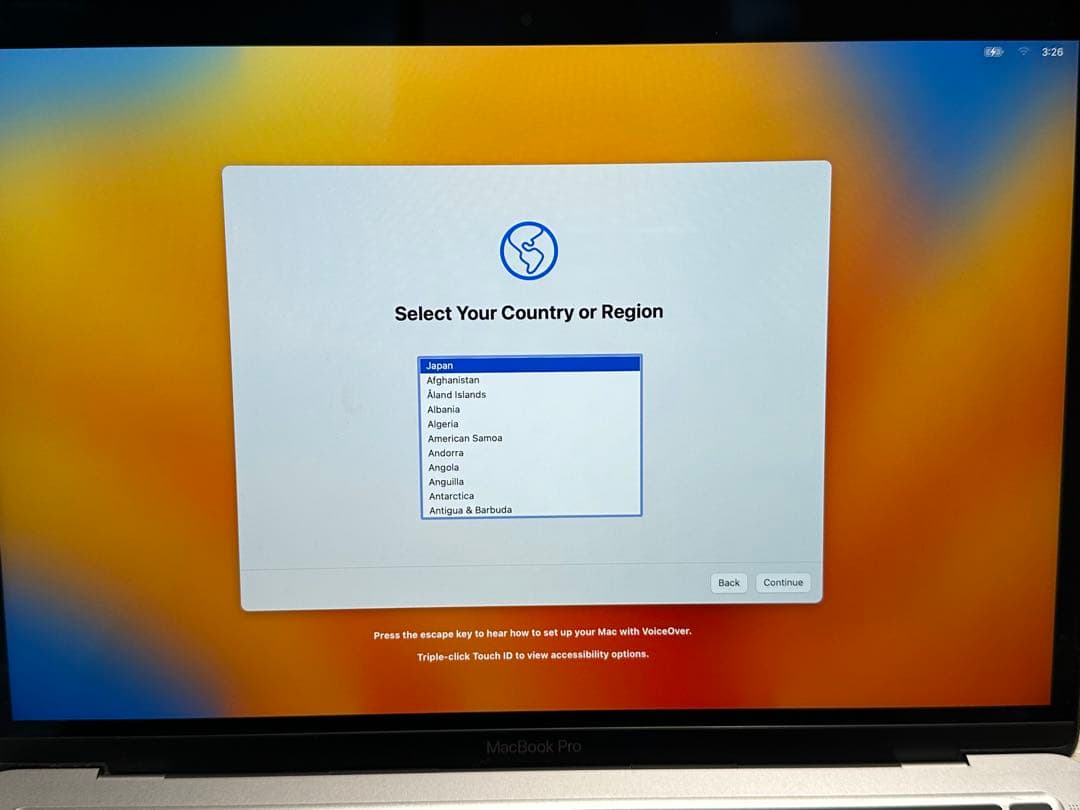Click the Select Your Country or Region heading
This screenshot has height=810, width=1080.
(x=528, y=312)
